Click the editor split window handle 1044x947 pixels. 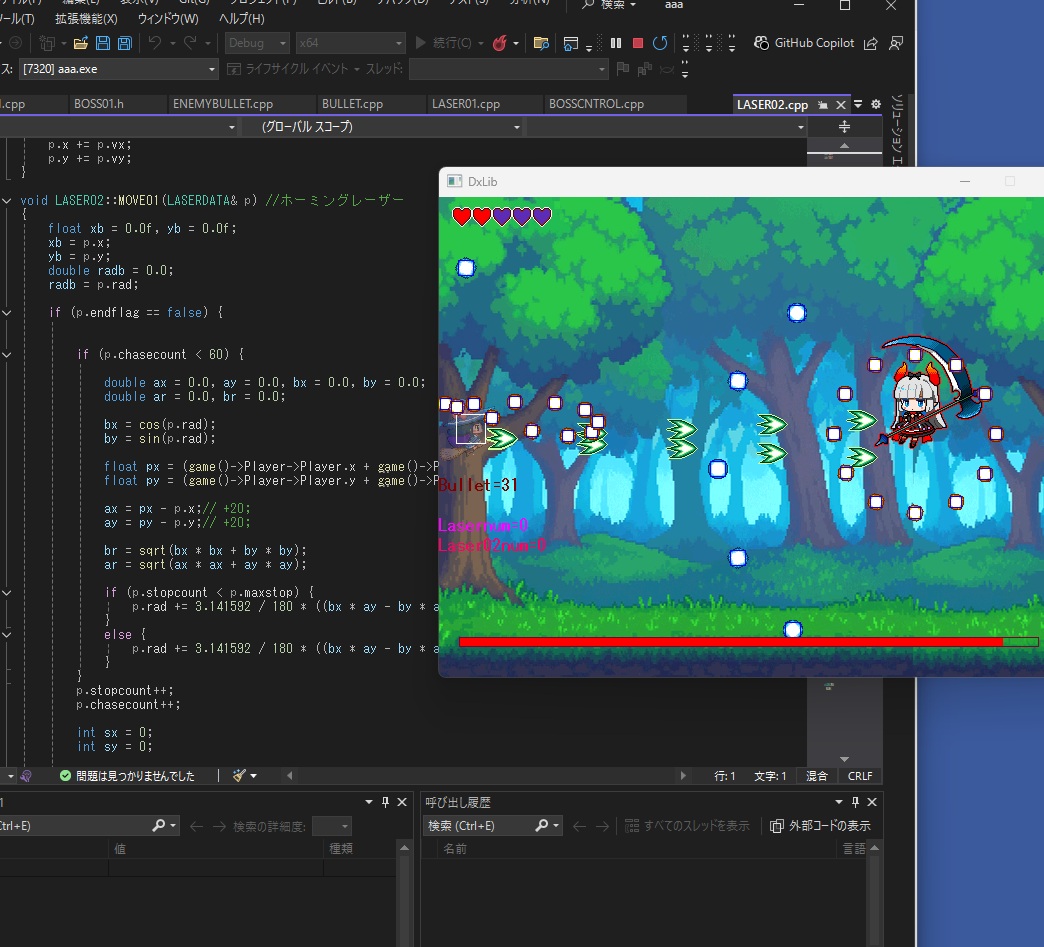pos(844,127)
